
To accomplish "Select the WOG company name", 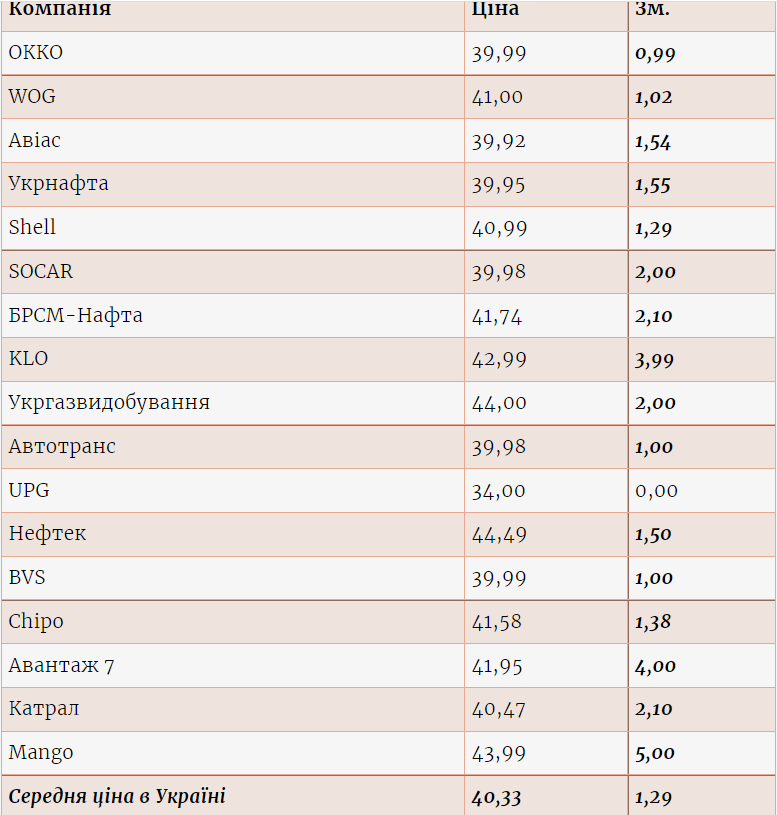I will pyautogui.click(x=32, y=97).
